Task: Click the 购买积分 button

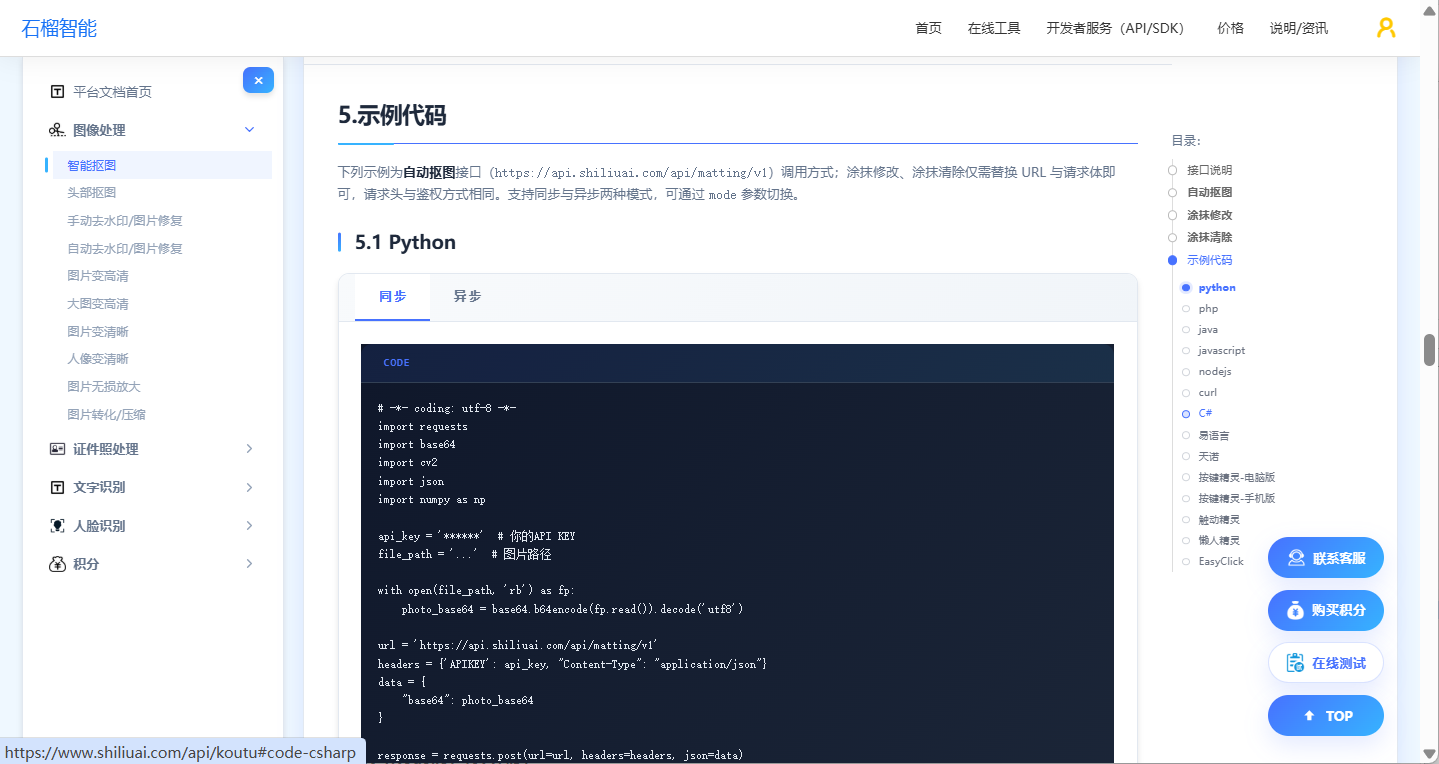Action: (x=1326, y=610)
